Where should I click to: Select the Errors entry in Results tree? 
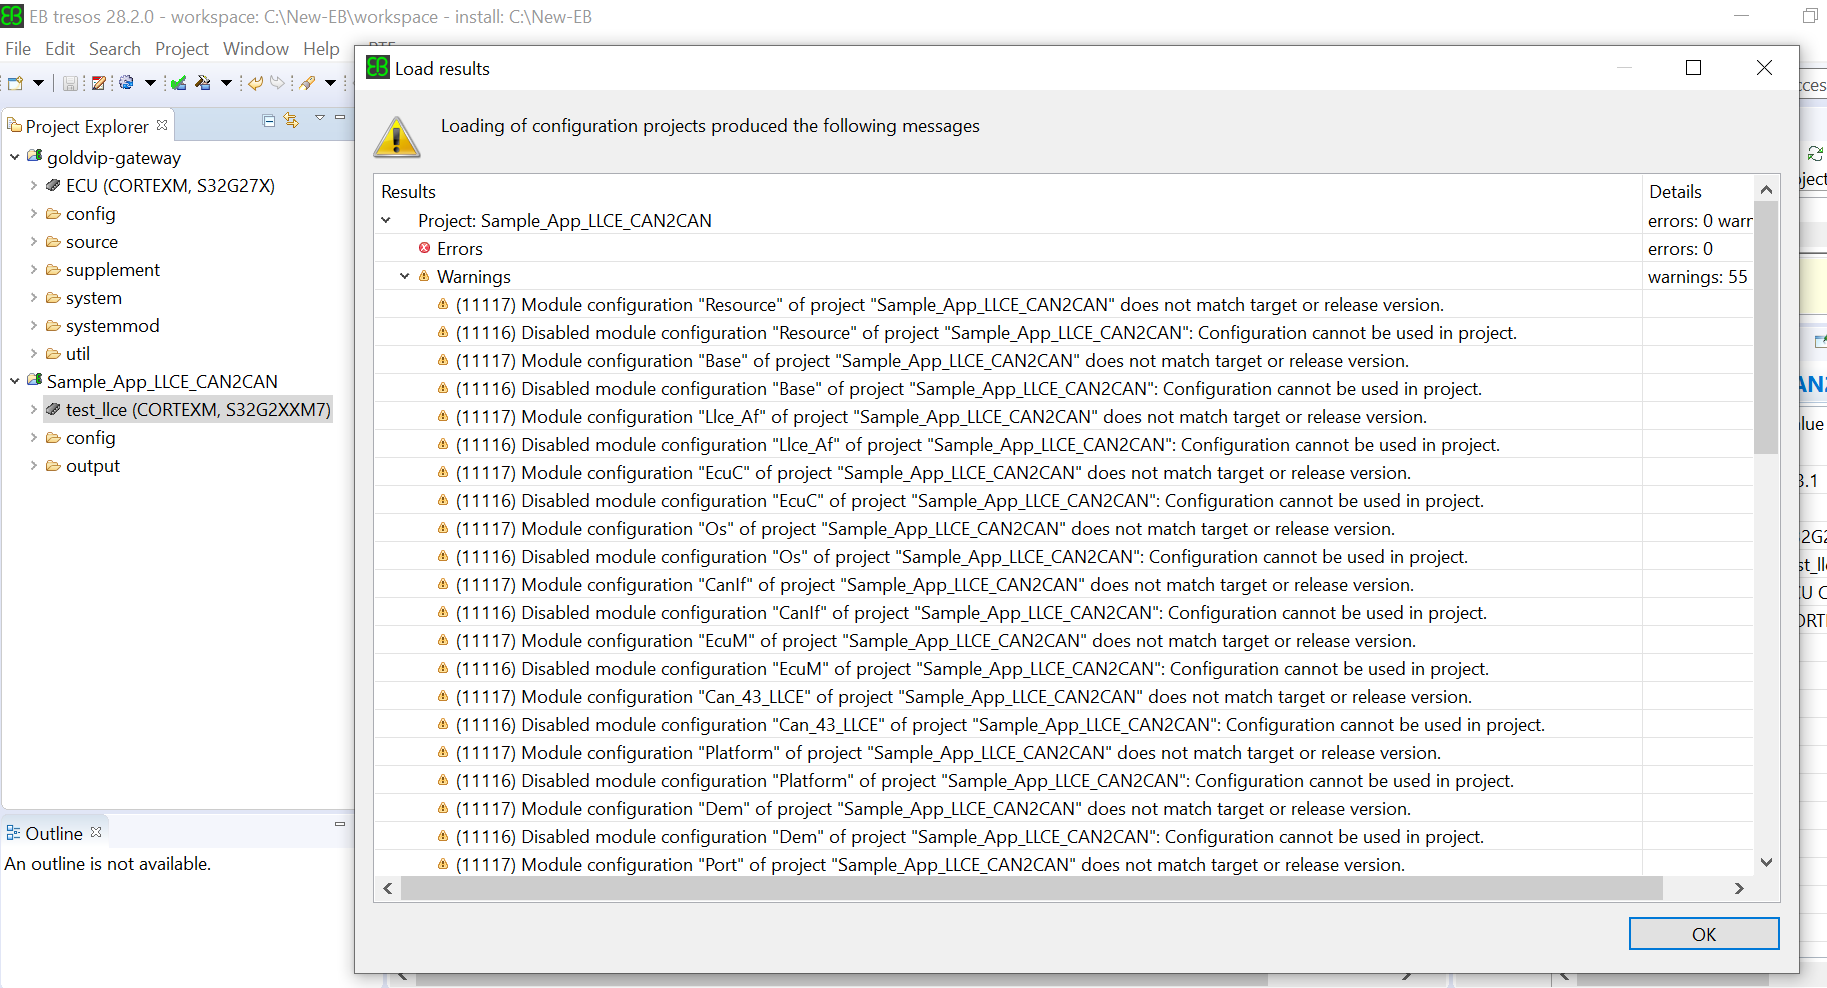460,248
